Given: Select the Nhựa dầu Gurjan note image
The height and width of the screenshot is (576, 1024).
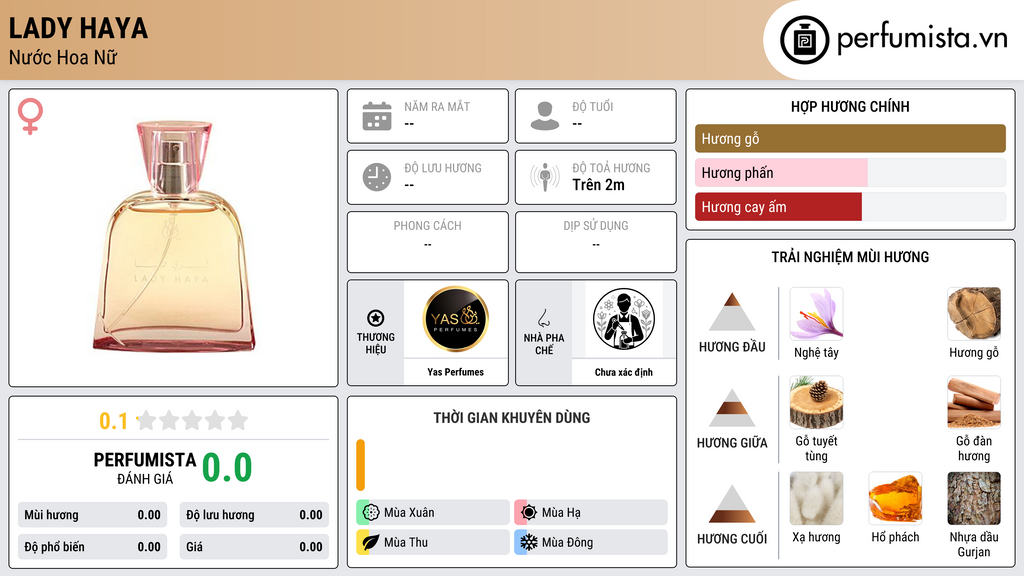Looking at the screenshot, I should click(974, 499).
